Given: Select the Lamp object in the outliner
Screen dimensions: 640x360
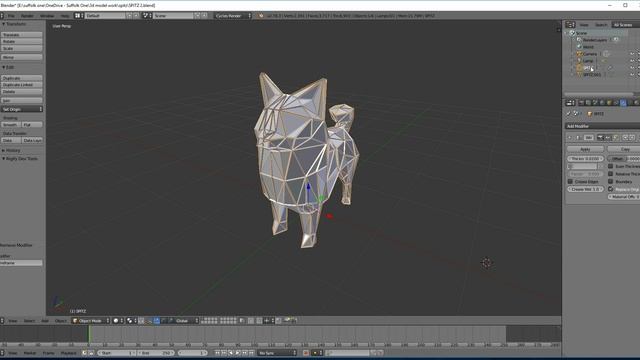Looking at the screenshot, I should point(588,61).
